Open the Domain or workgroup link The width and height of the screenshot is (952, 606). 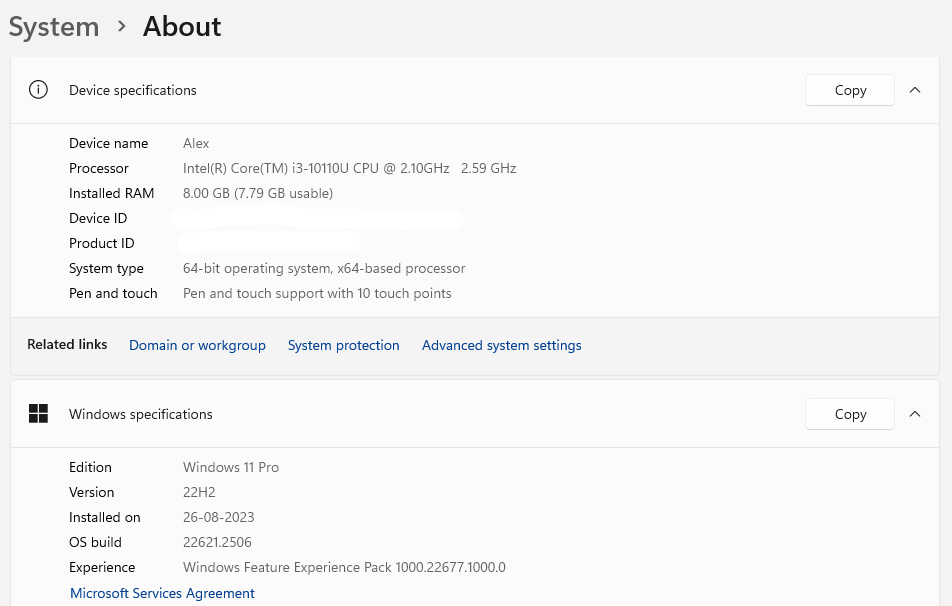[197, 345]
